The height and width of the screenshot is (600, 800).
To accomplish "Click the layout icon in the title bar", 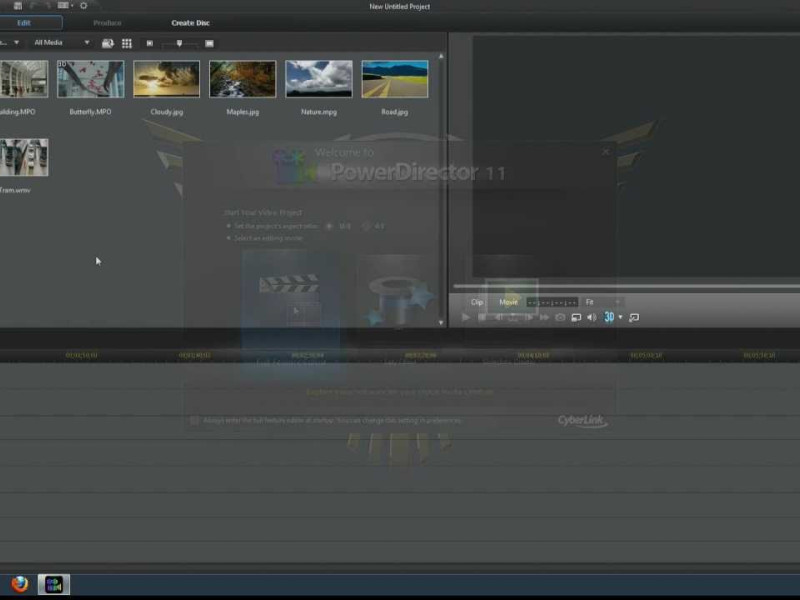I will coord(63,5).
